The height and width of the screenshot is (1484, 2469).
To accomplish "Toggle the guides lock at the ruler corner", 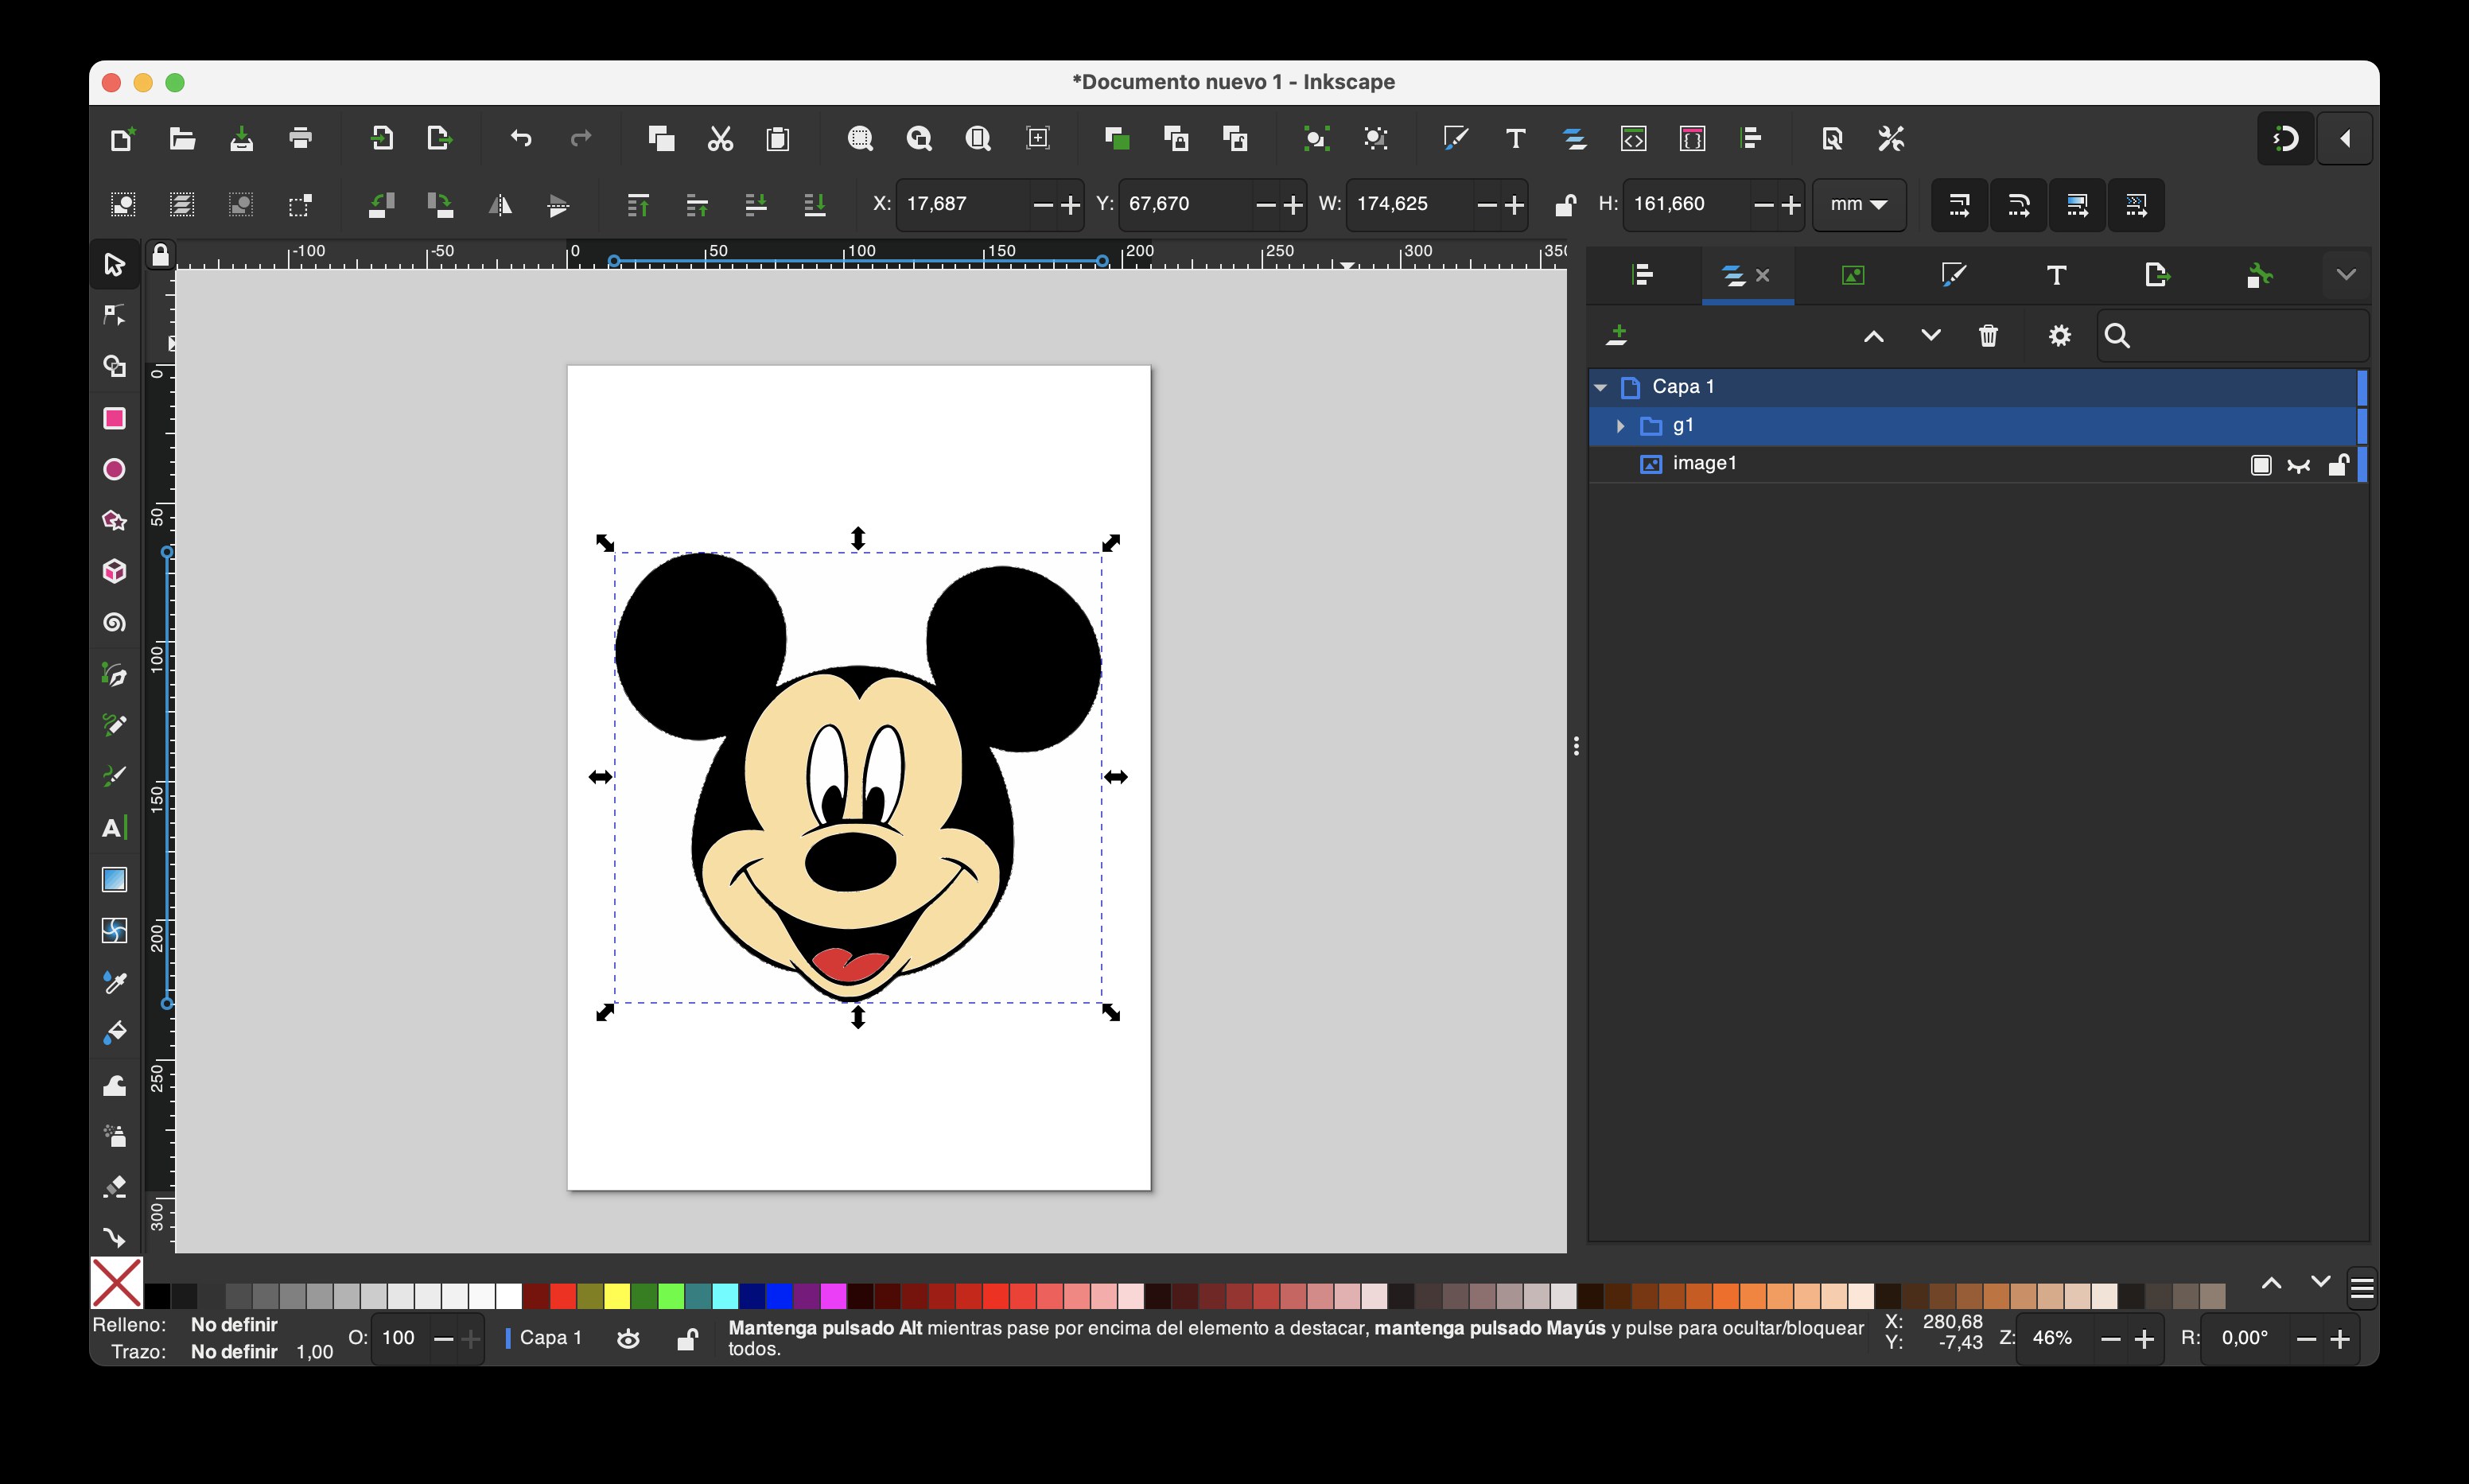I will (160, 256).
